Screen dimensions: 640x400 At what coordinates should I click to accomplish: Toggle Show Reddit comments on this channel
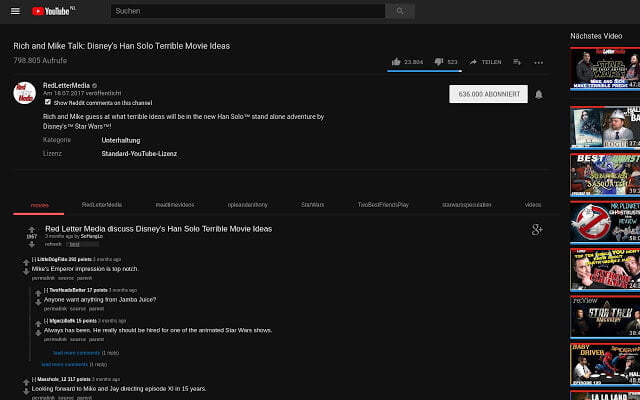(x=48, y=102)
